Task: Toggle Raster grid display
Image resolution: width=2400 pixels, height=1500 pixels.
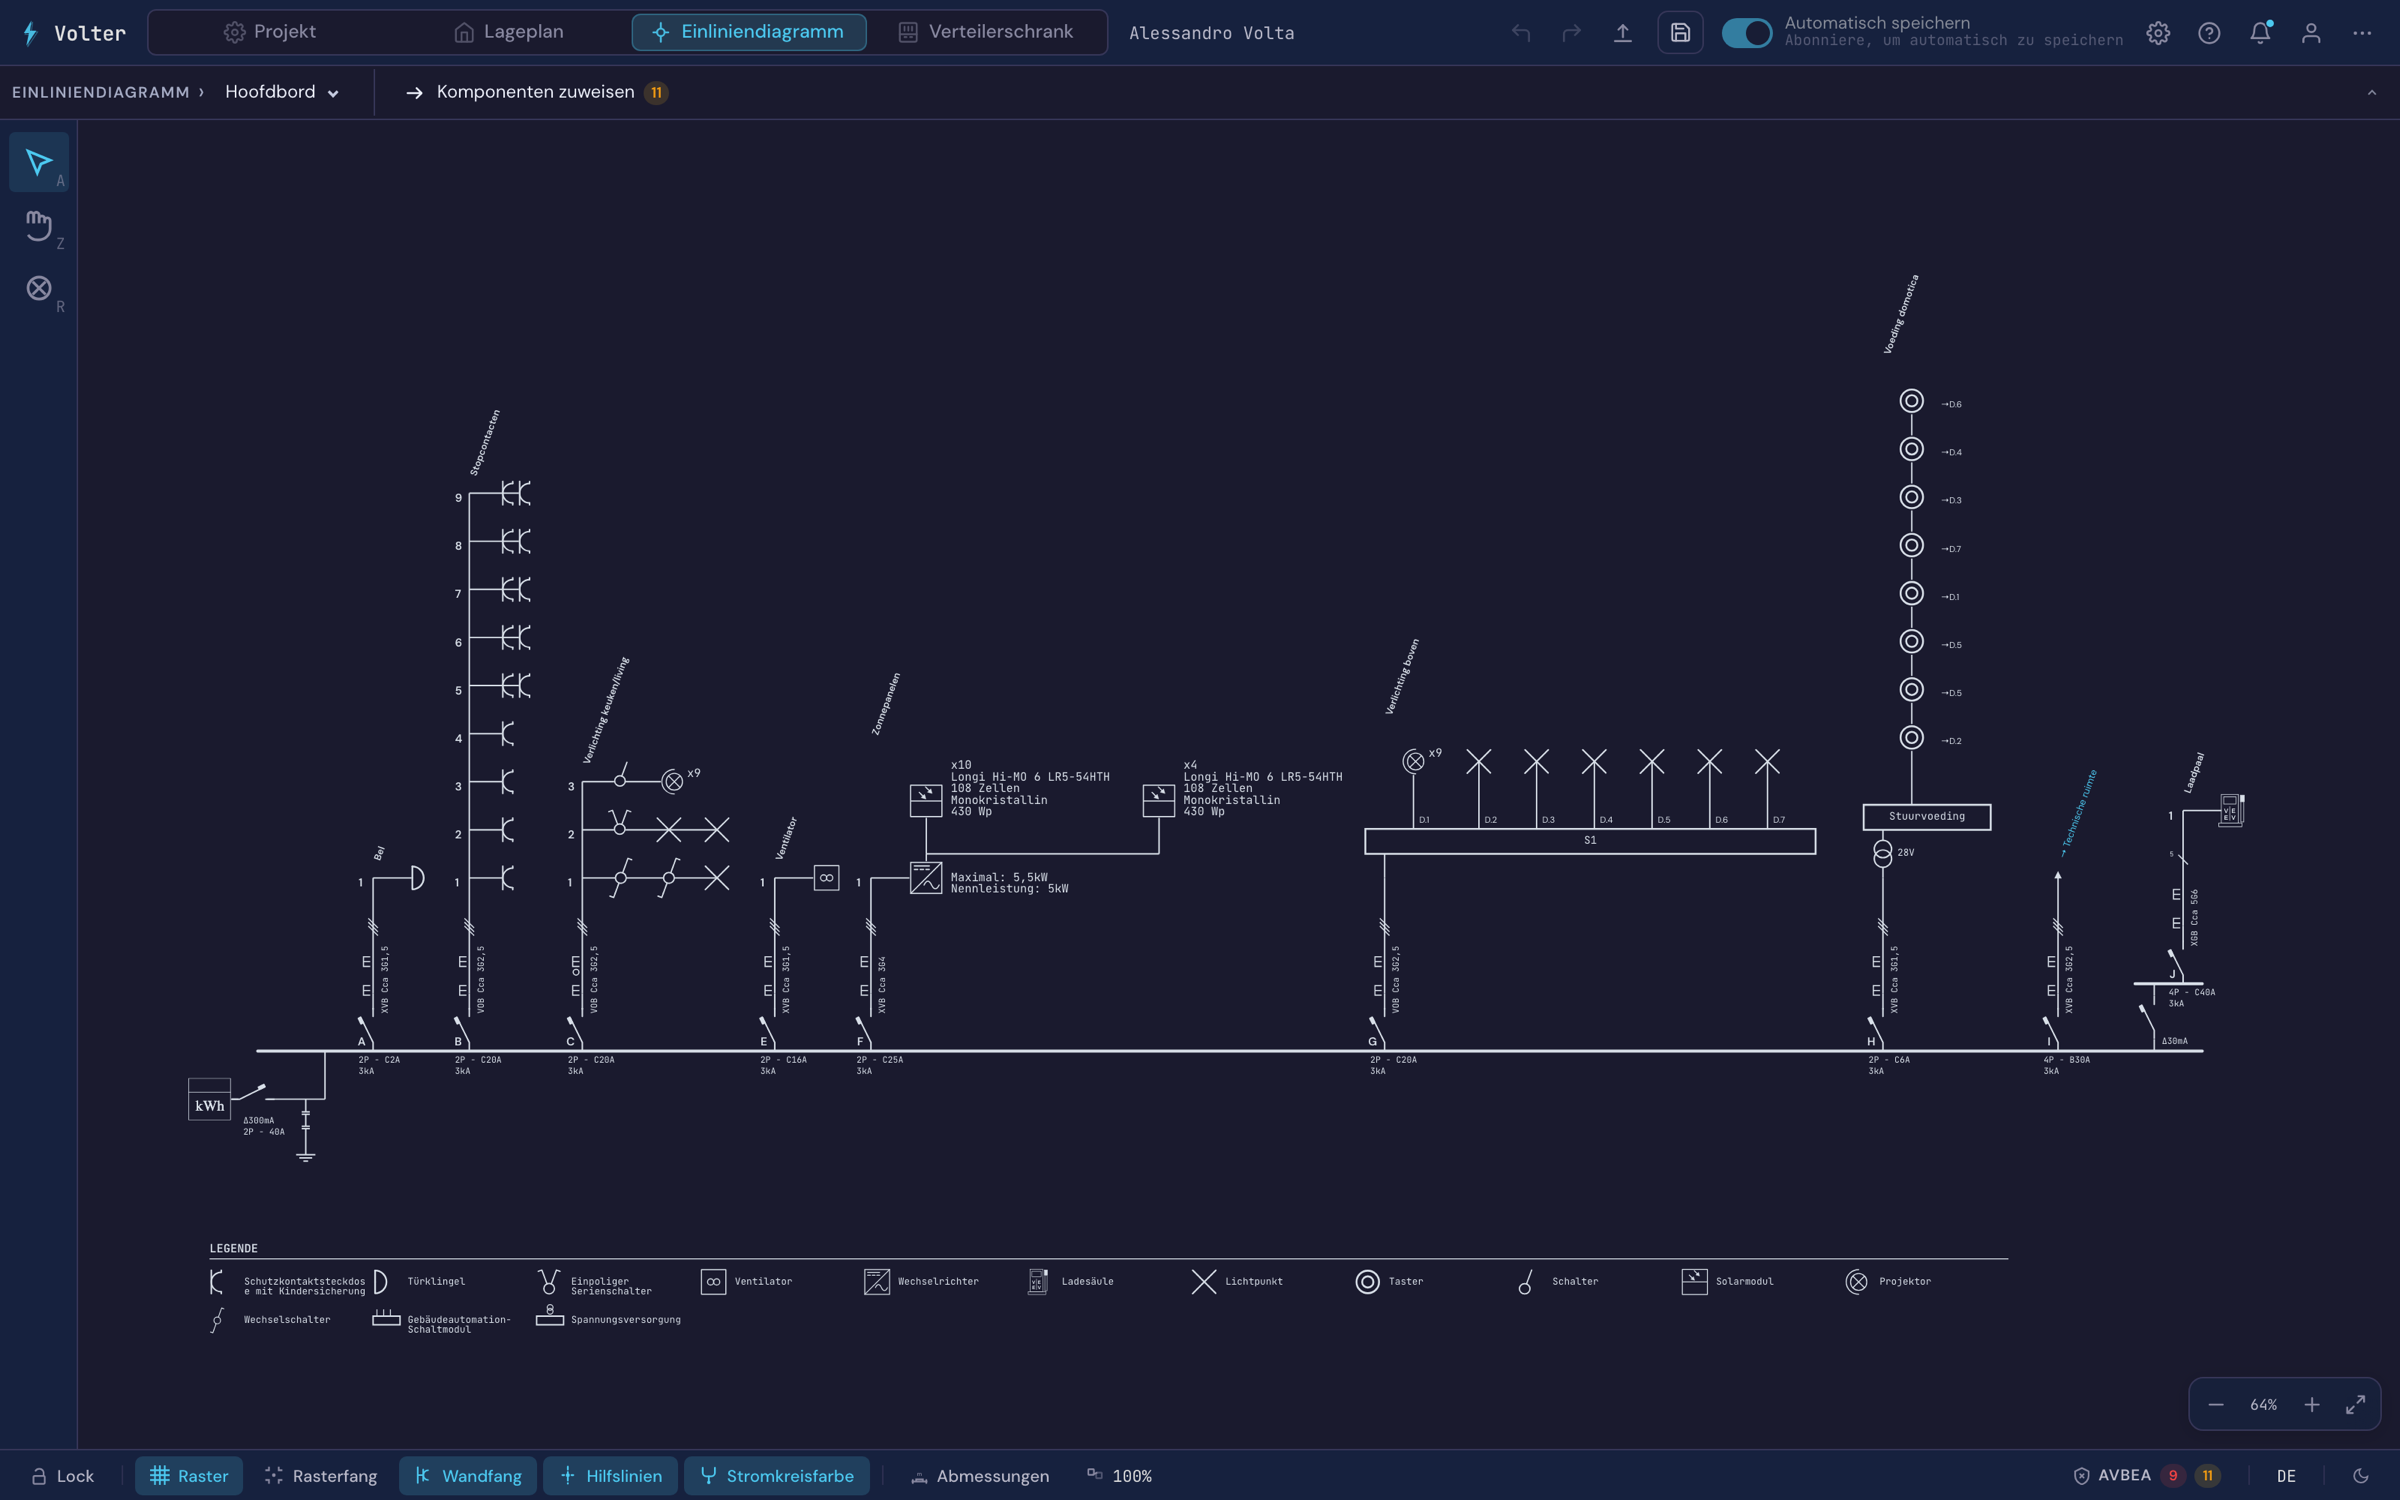Action: pyautogui.click(x=189, y=1476)
